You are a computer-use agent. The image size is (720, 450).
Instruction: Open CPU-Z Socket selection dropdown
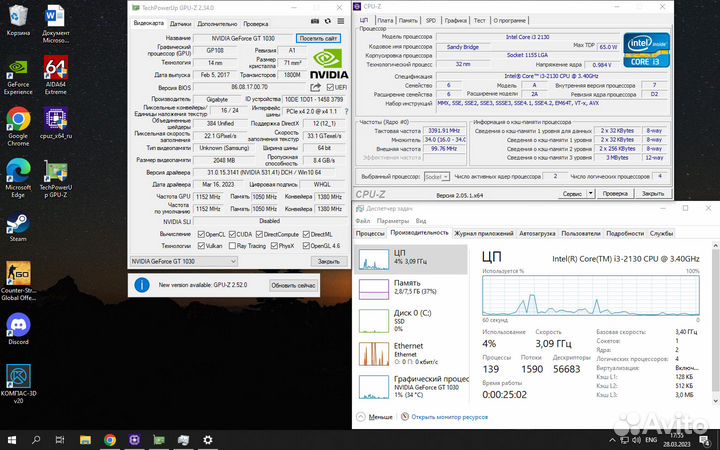(436, 176)
